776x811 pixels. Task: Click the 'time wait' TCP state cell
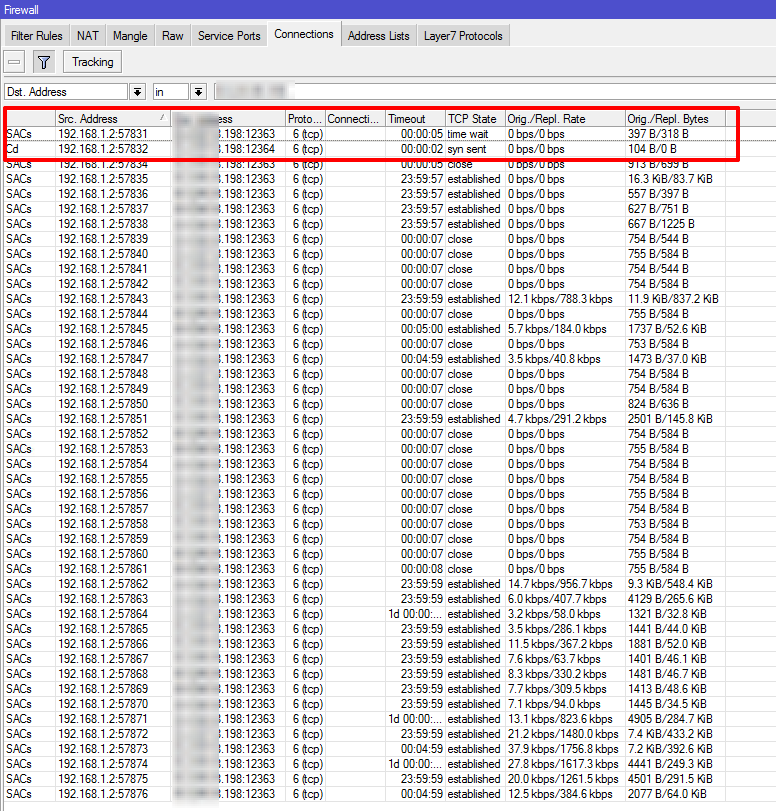click(468, 134)
